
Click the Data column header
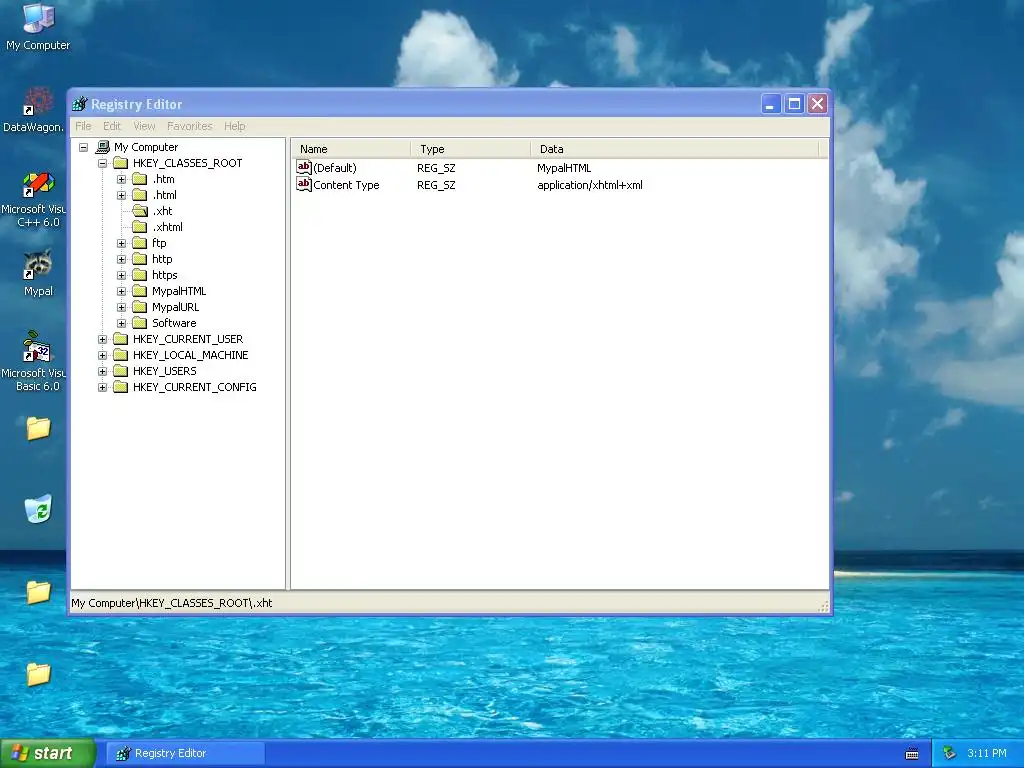675,149
